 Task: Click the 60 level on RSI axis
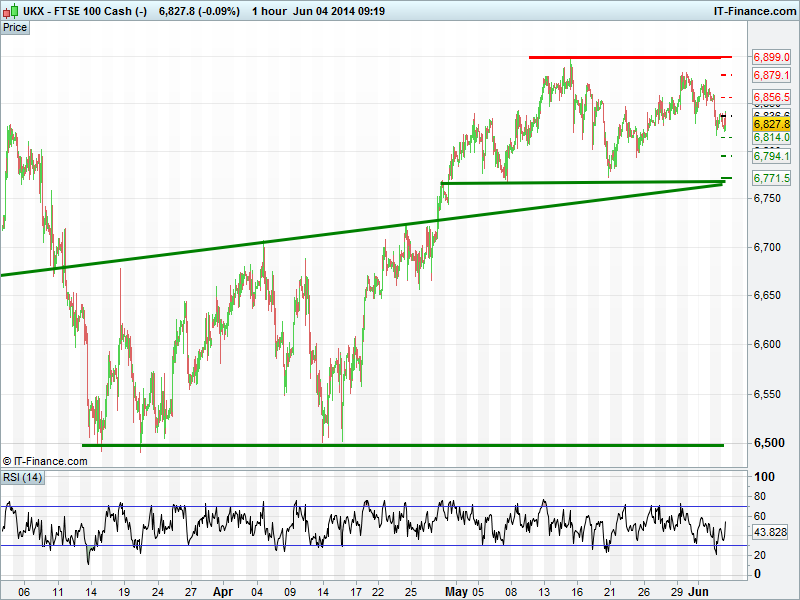tap(760, 516)
